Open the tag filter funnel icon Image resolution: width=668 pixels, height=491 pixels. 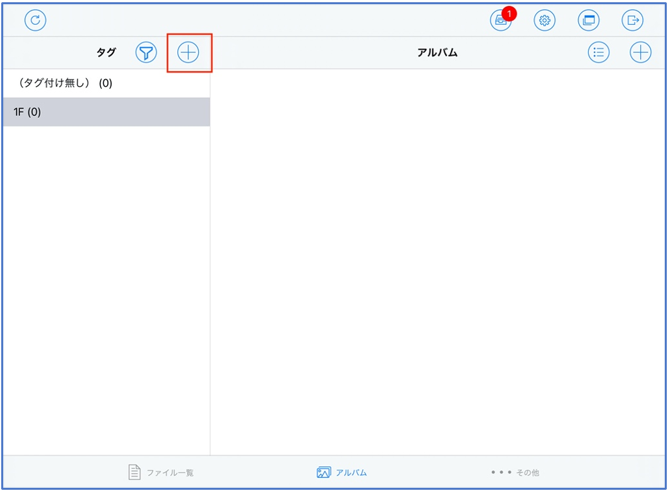[x=146, y=53]
